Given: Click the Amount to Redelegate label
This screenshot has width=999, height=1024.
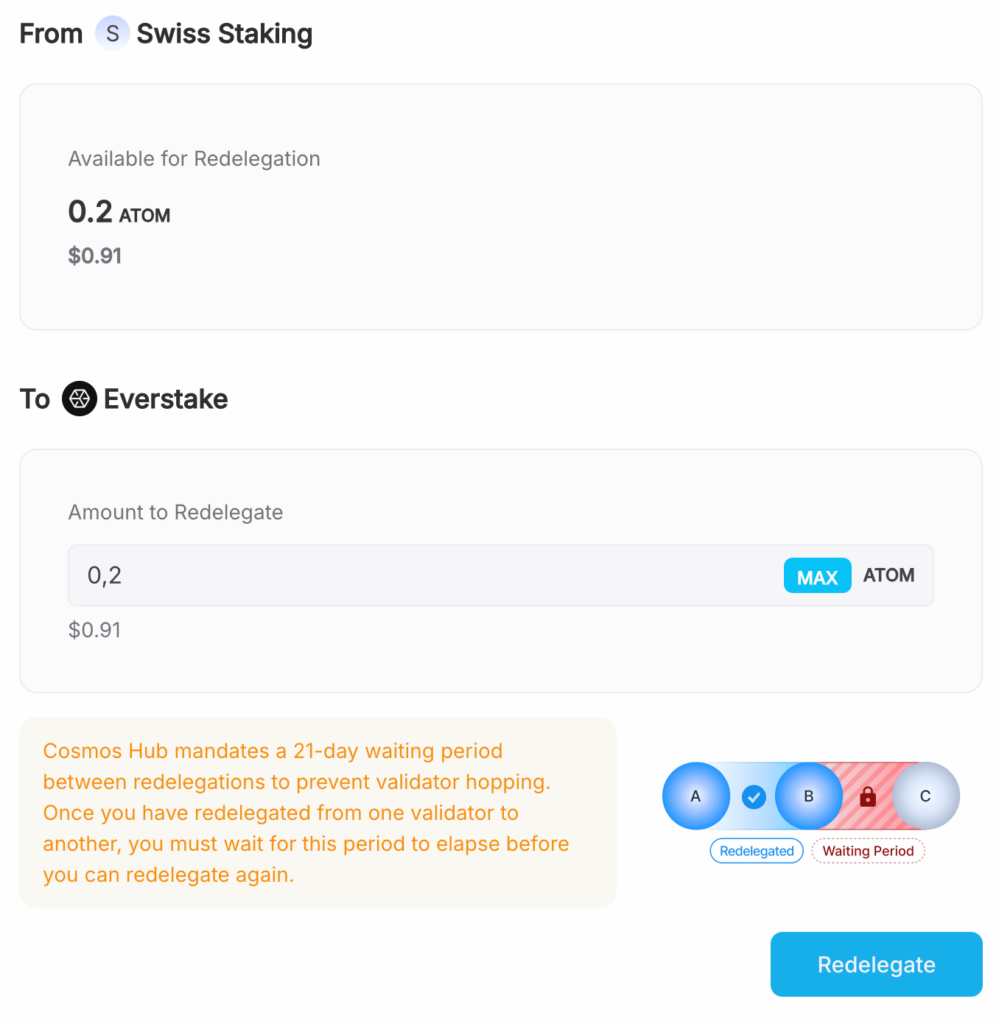Looking at the screenshot, I should pos(175,512).
